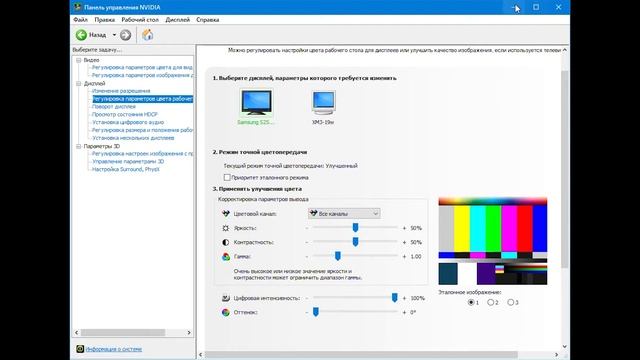Click minus sign on Цифровая интенсивность slider

click(x=307, y=298)
